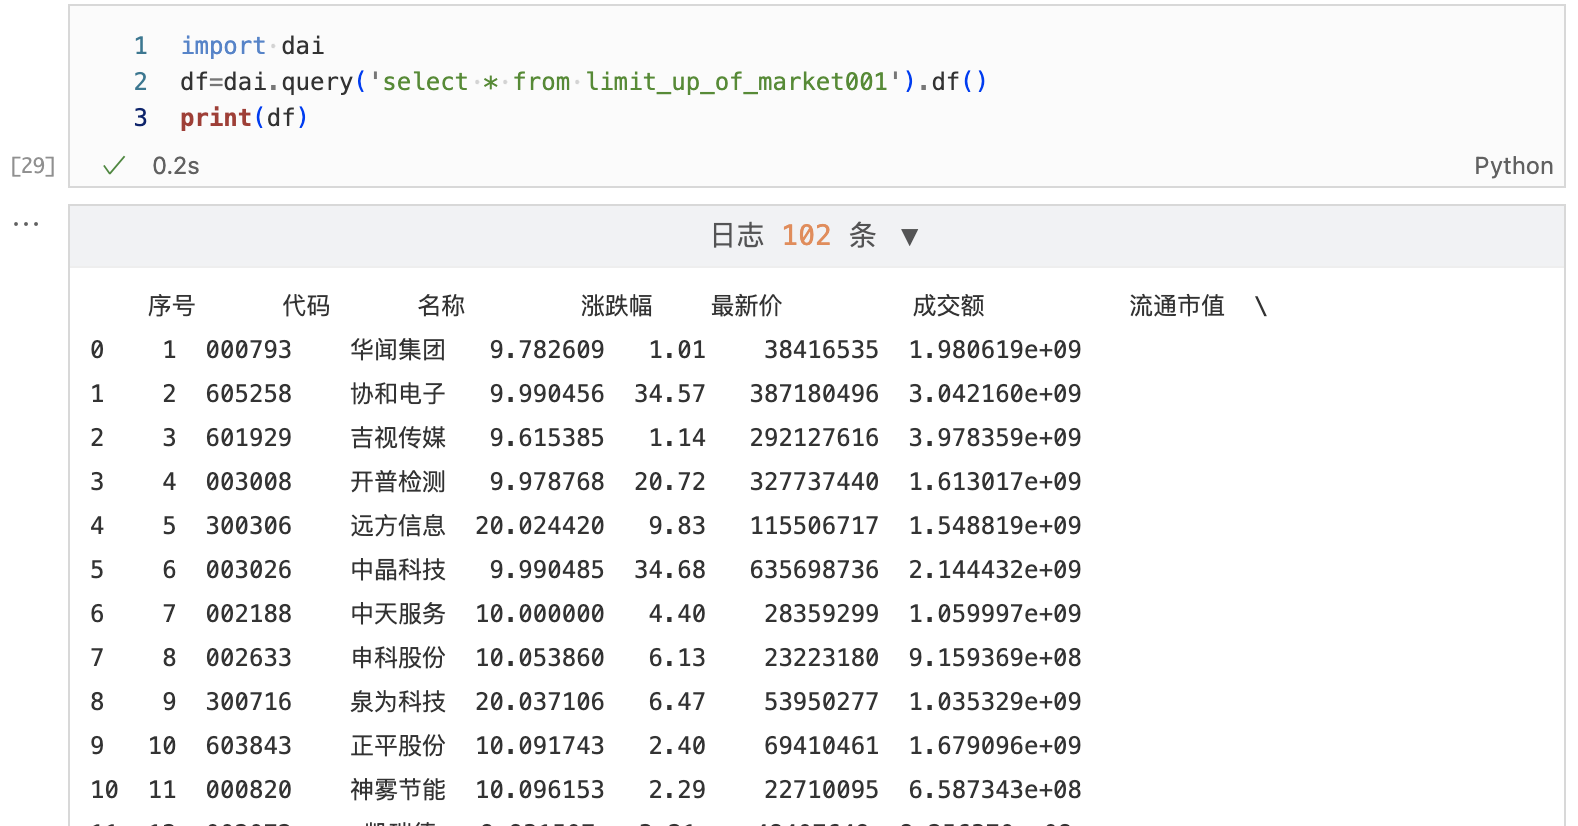This screenshot has height=826, width=1578.
Task: Click code line 1 import dai
Action: point(252,46)
